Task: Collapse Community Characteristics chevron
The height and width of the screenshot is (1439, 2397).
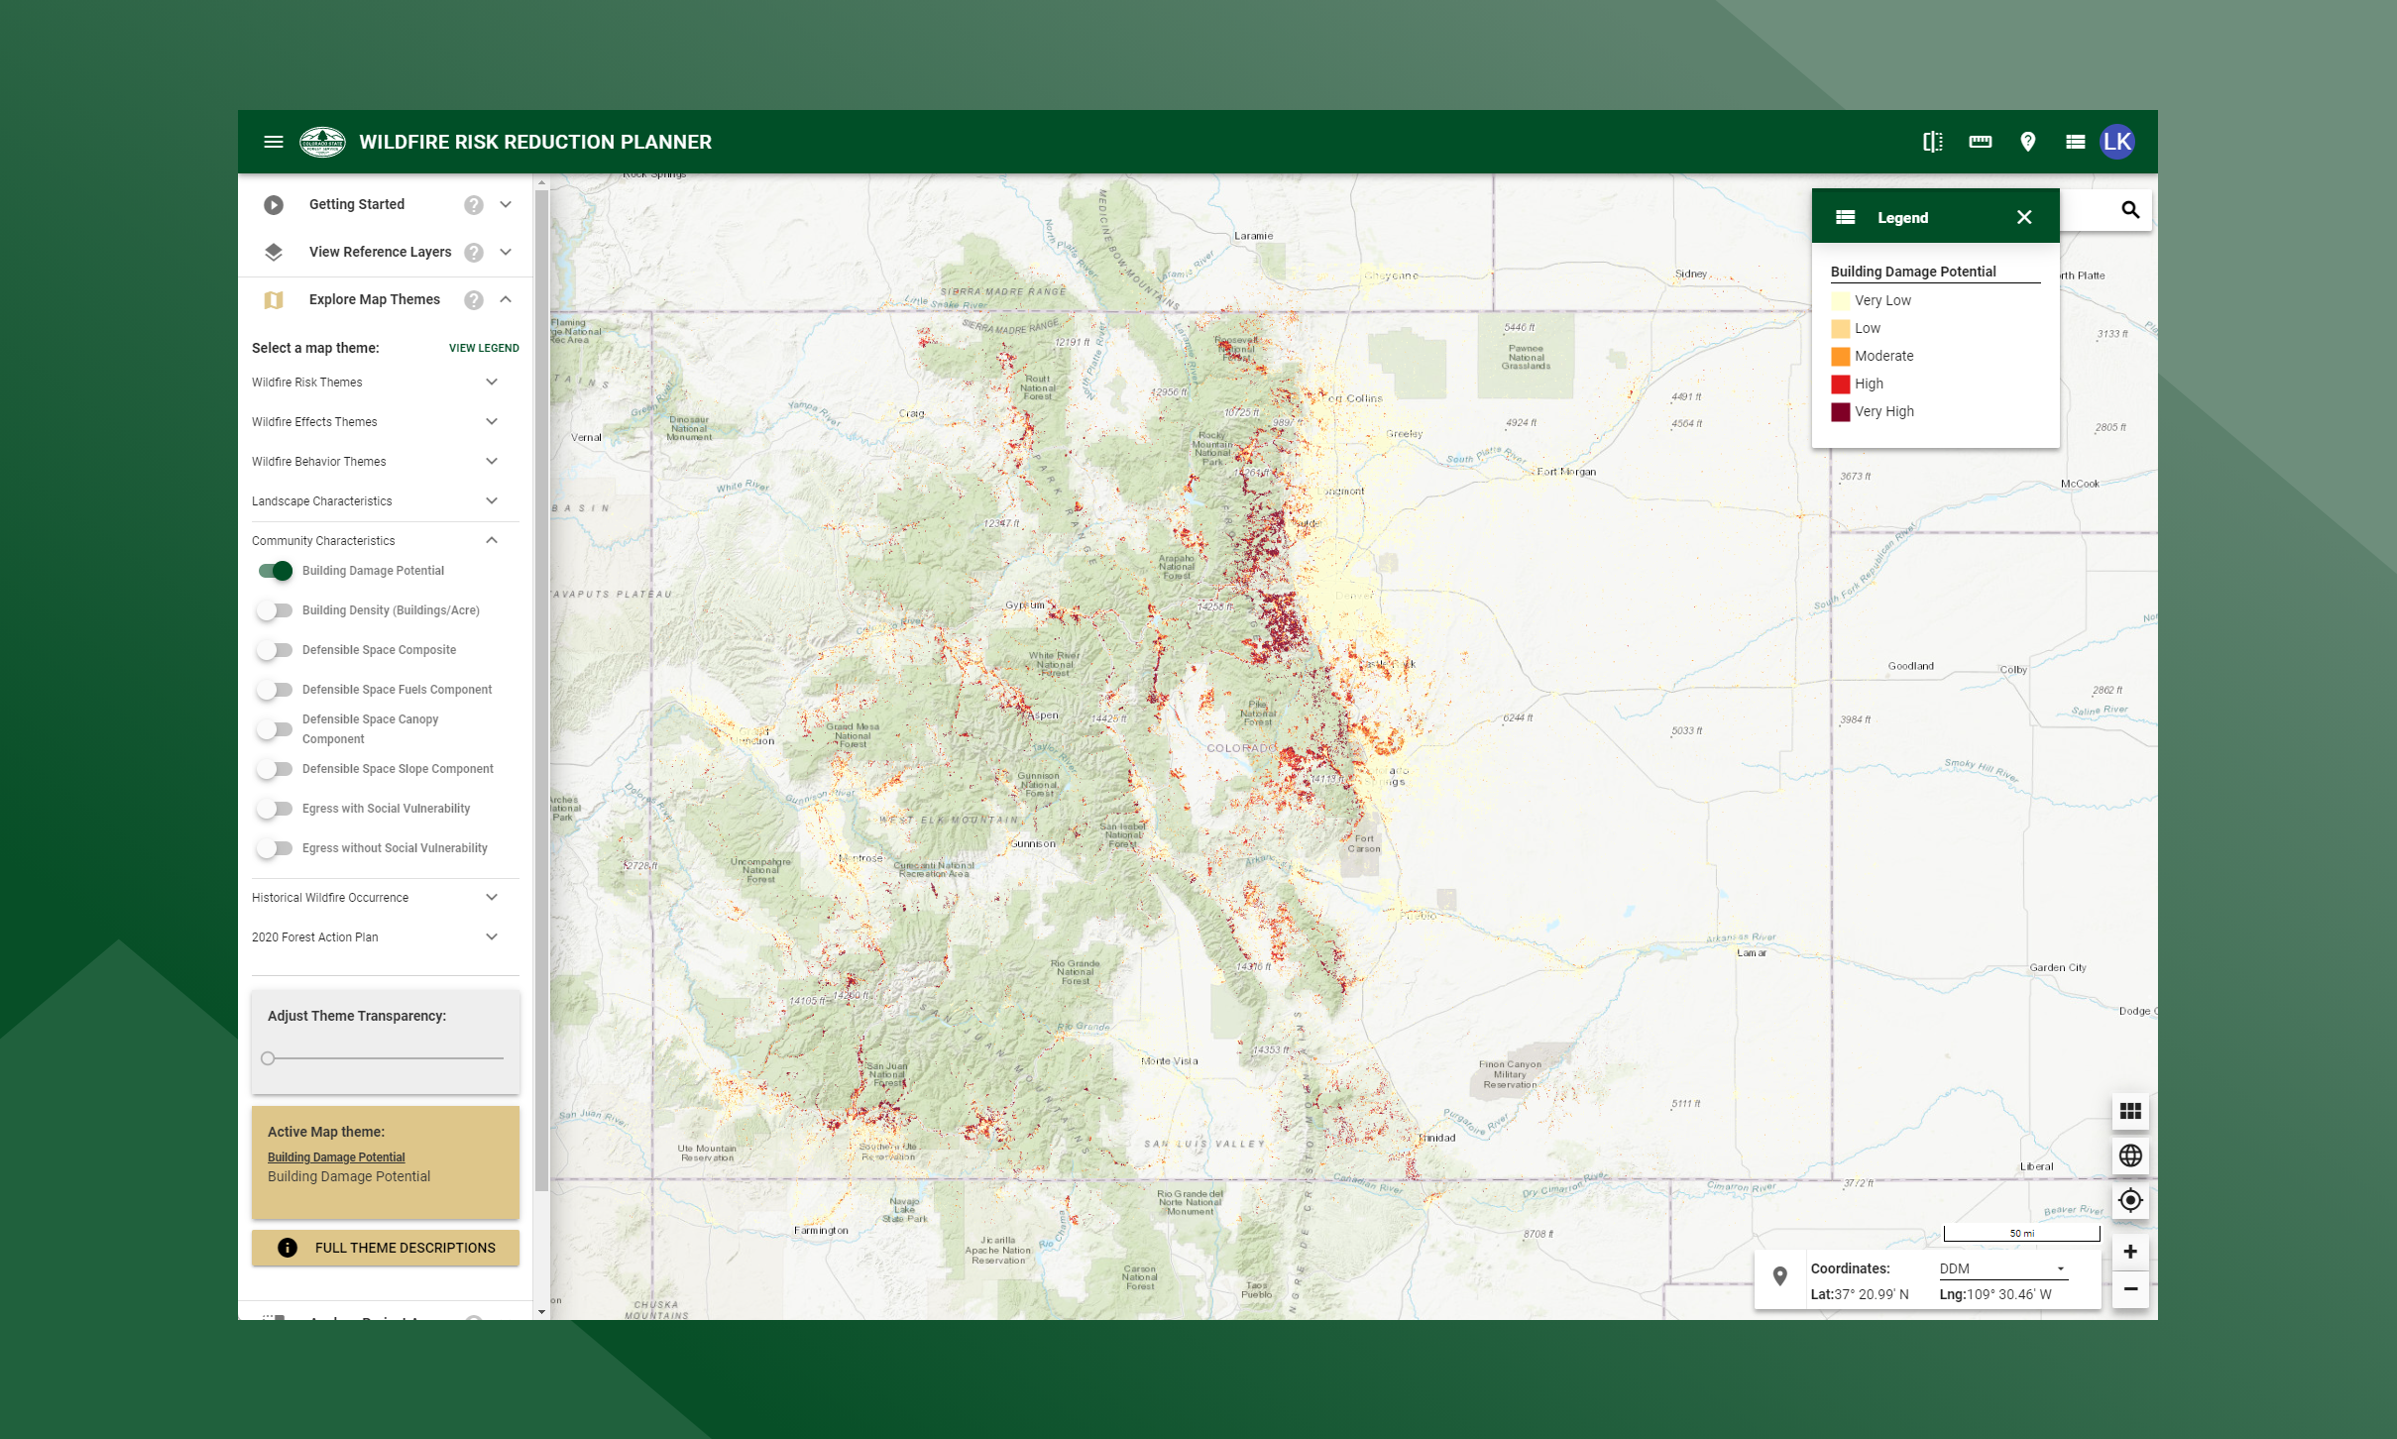Action: coord(492,541)
